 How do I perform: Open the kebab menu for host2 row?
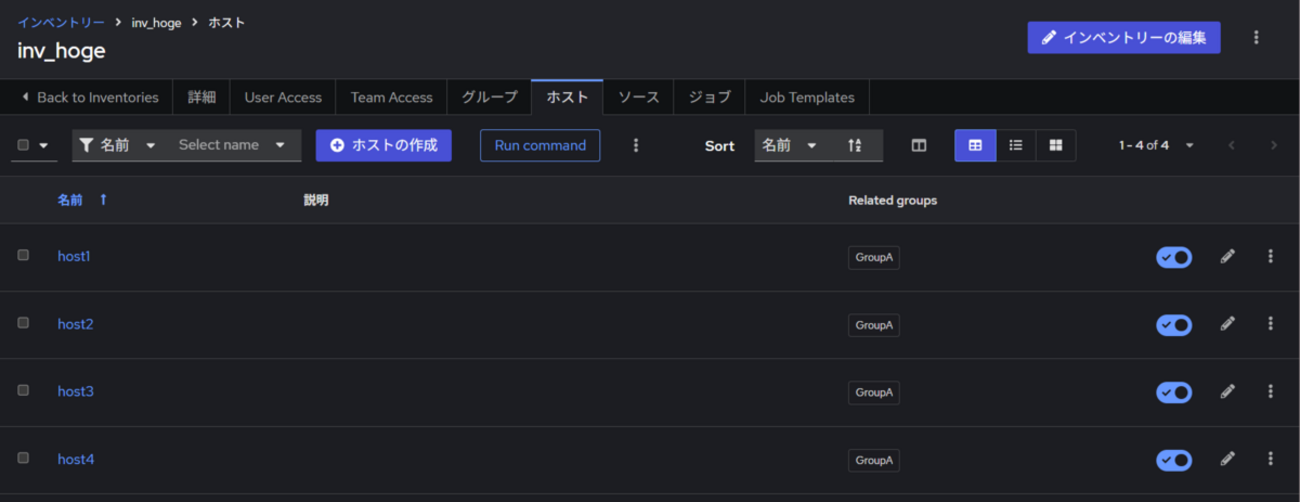pyautogui.click(x=1270, y=324)
